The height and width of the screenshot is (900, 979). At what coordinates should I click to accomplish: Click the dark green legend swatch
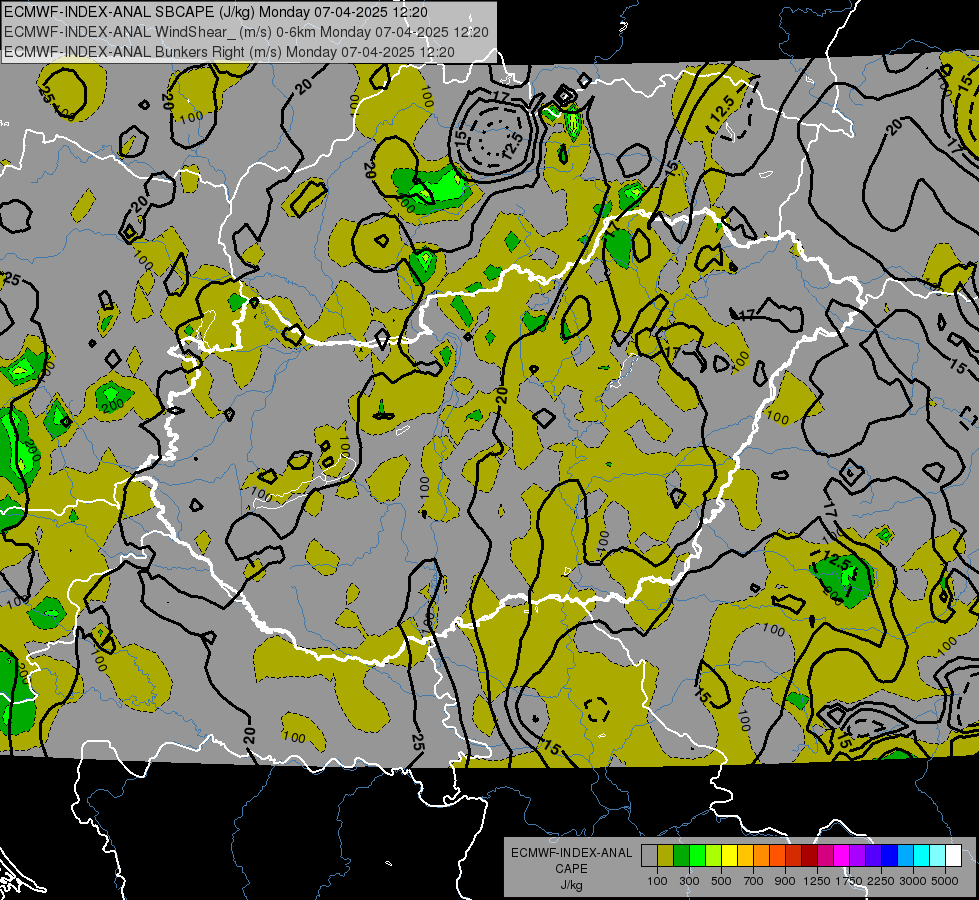681,856
